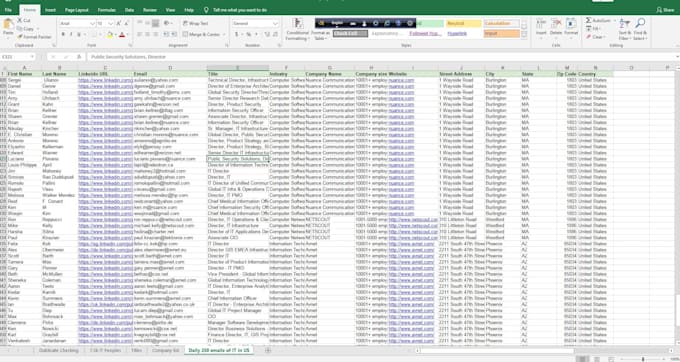Apply Percent Style format
680x362 pixels.
pyautogui.click(x=248, y=34)
